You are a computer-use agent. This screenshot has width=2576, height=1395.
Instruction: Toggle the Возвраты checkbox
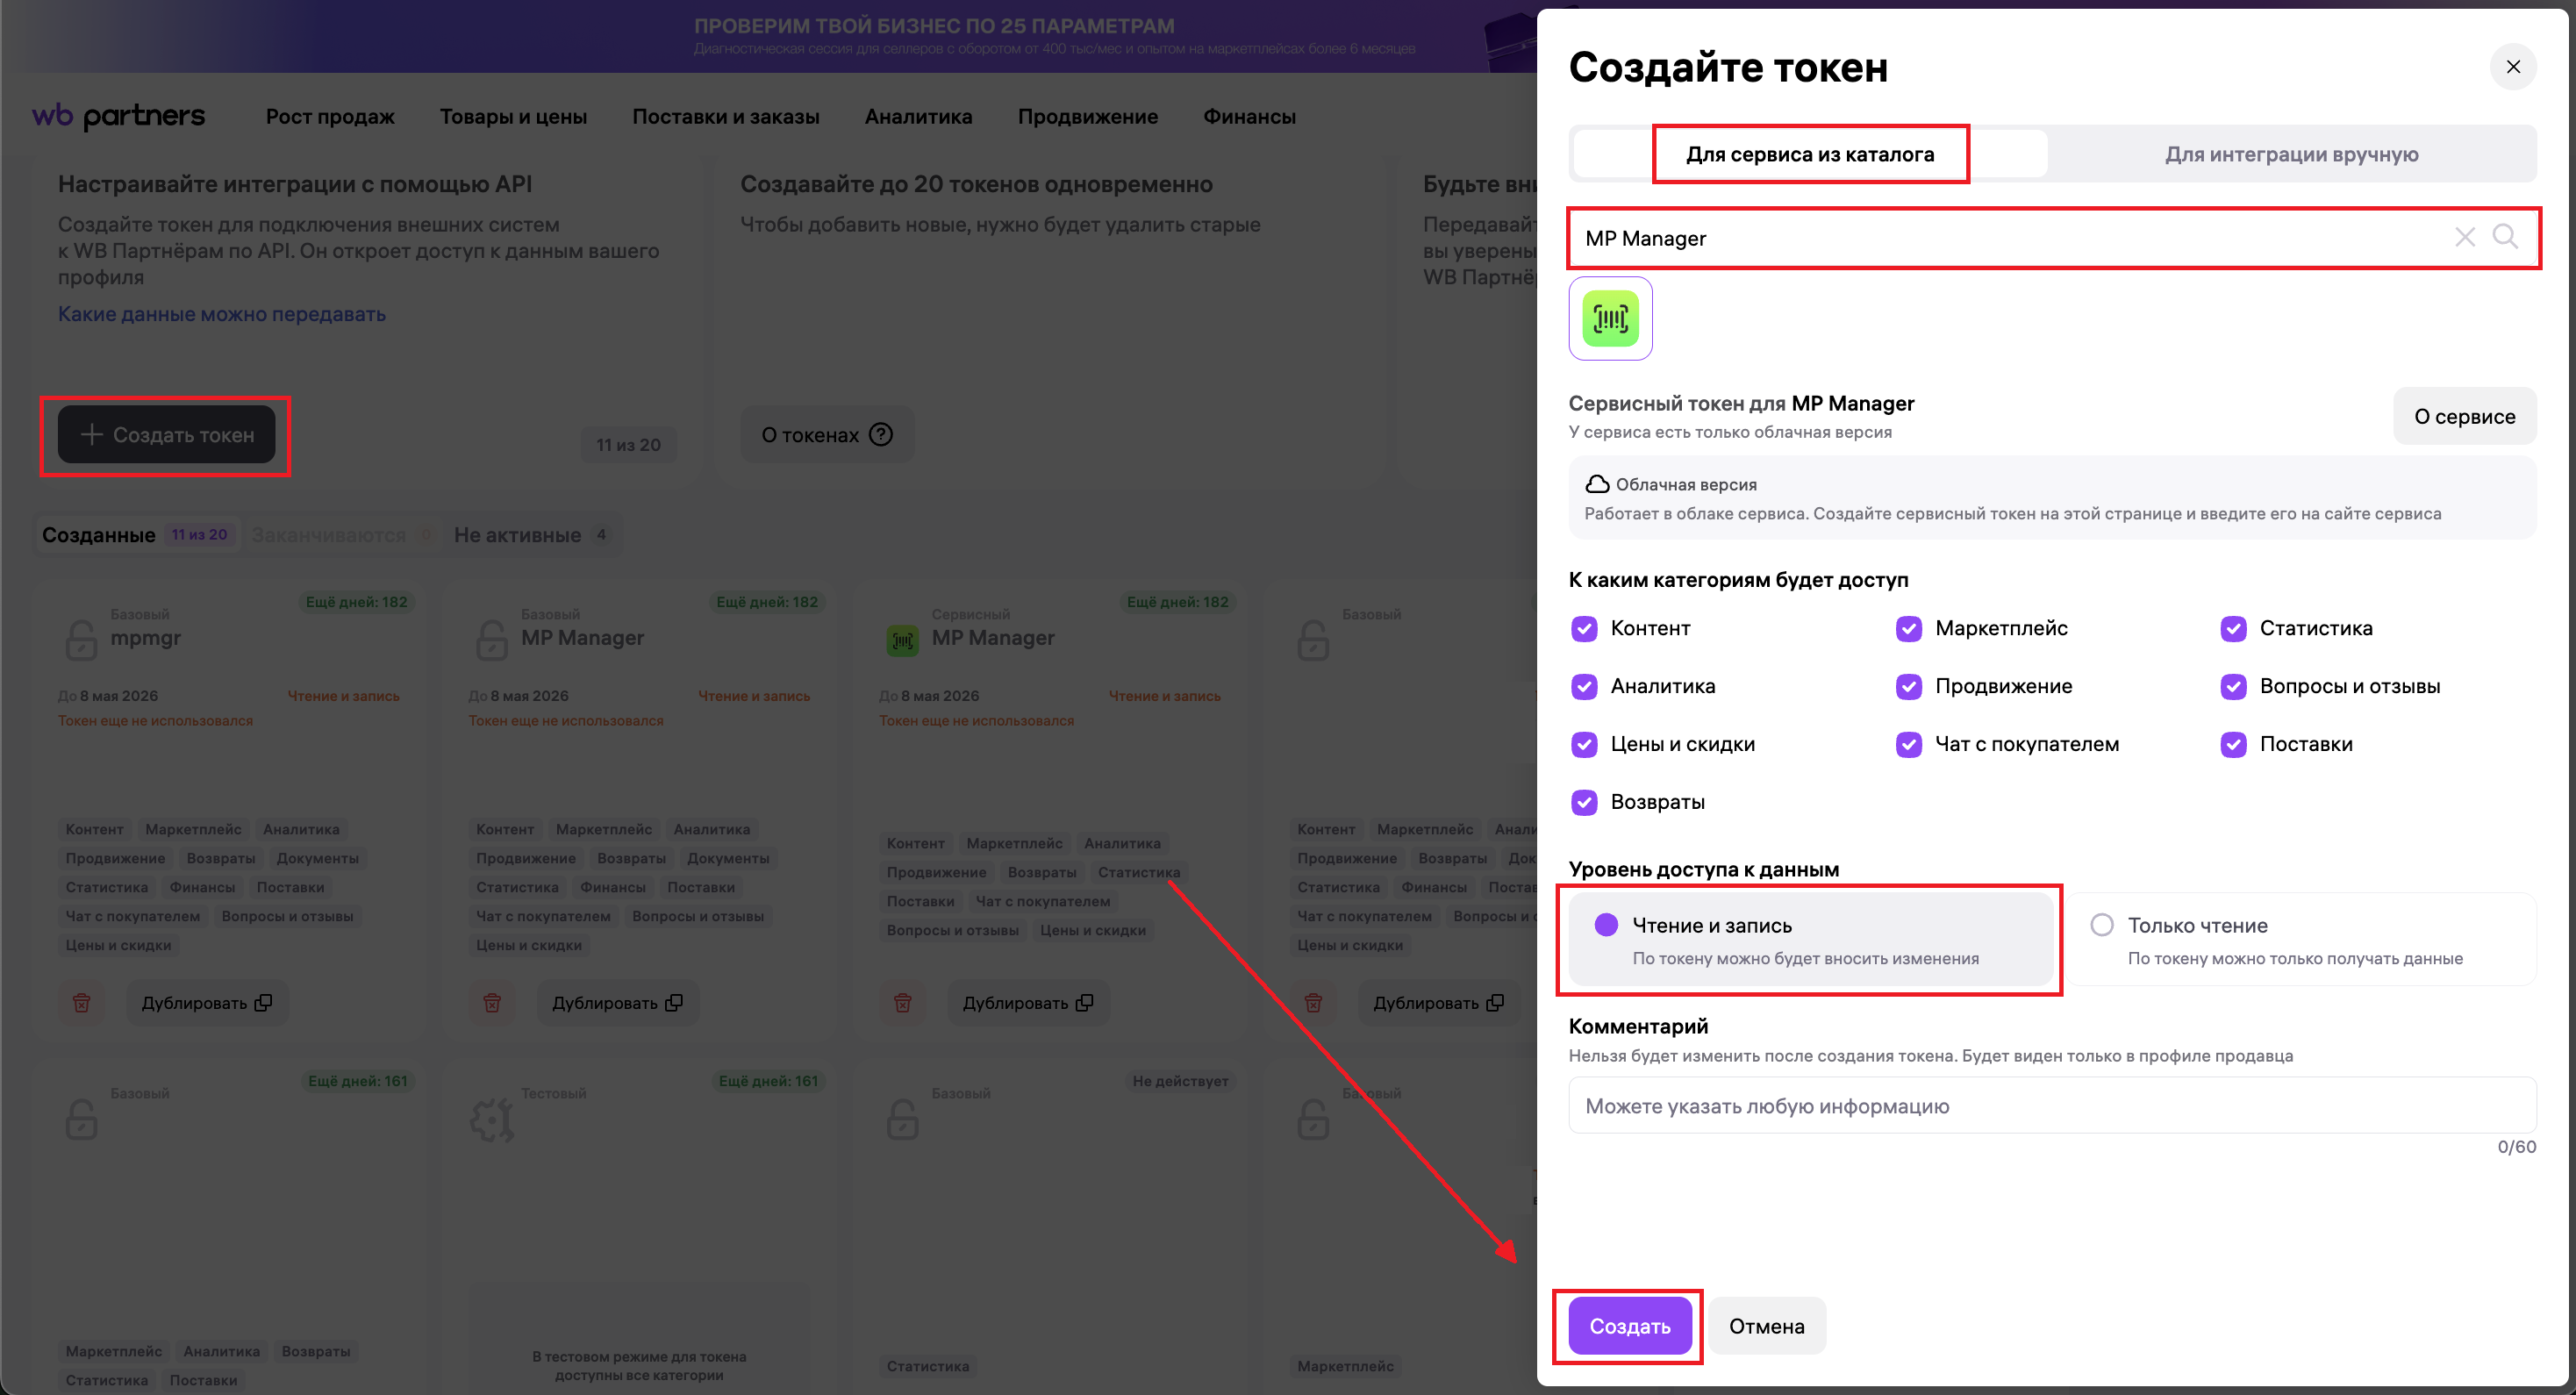1584,802
